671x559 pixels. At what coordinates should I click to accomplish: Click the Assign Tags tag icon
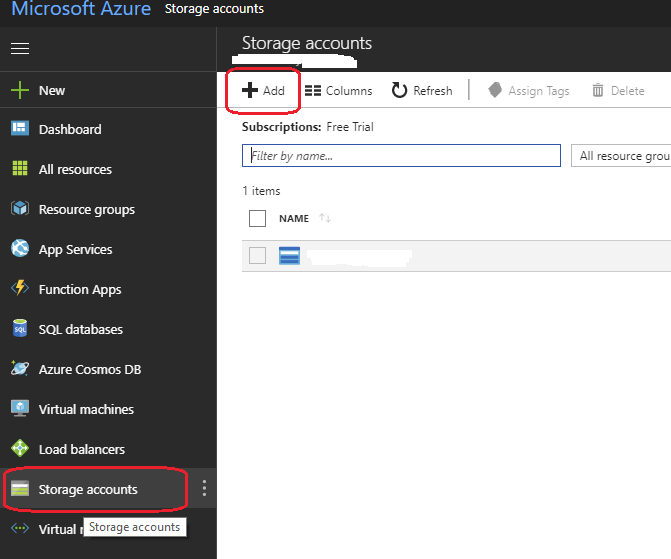[x=495, y=90]
